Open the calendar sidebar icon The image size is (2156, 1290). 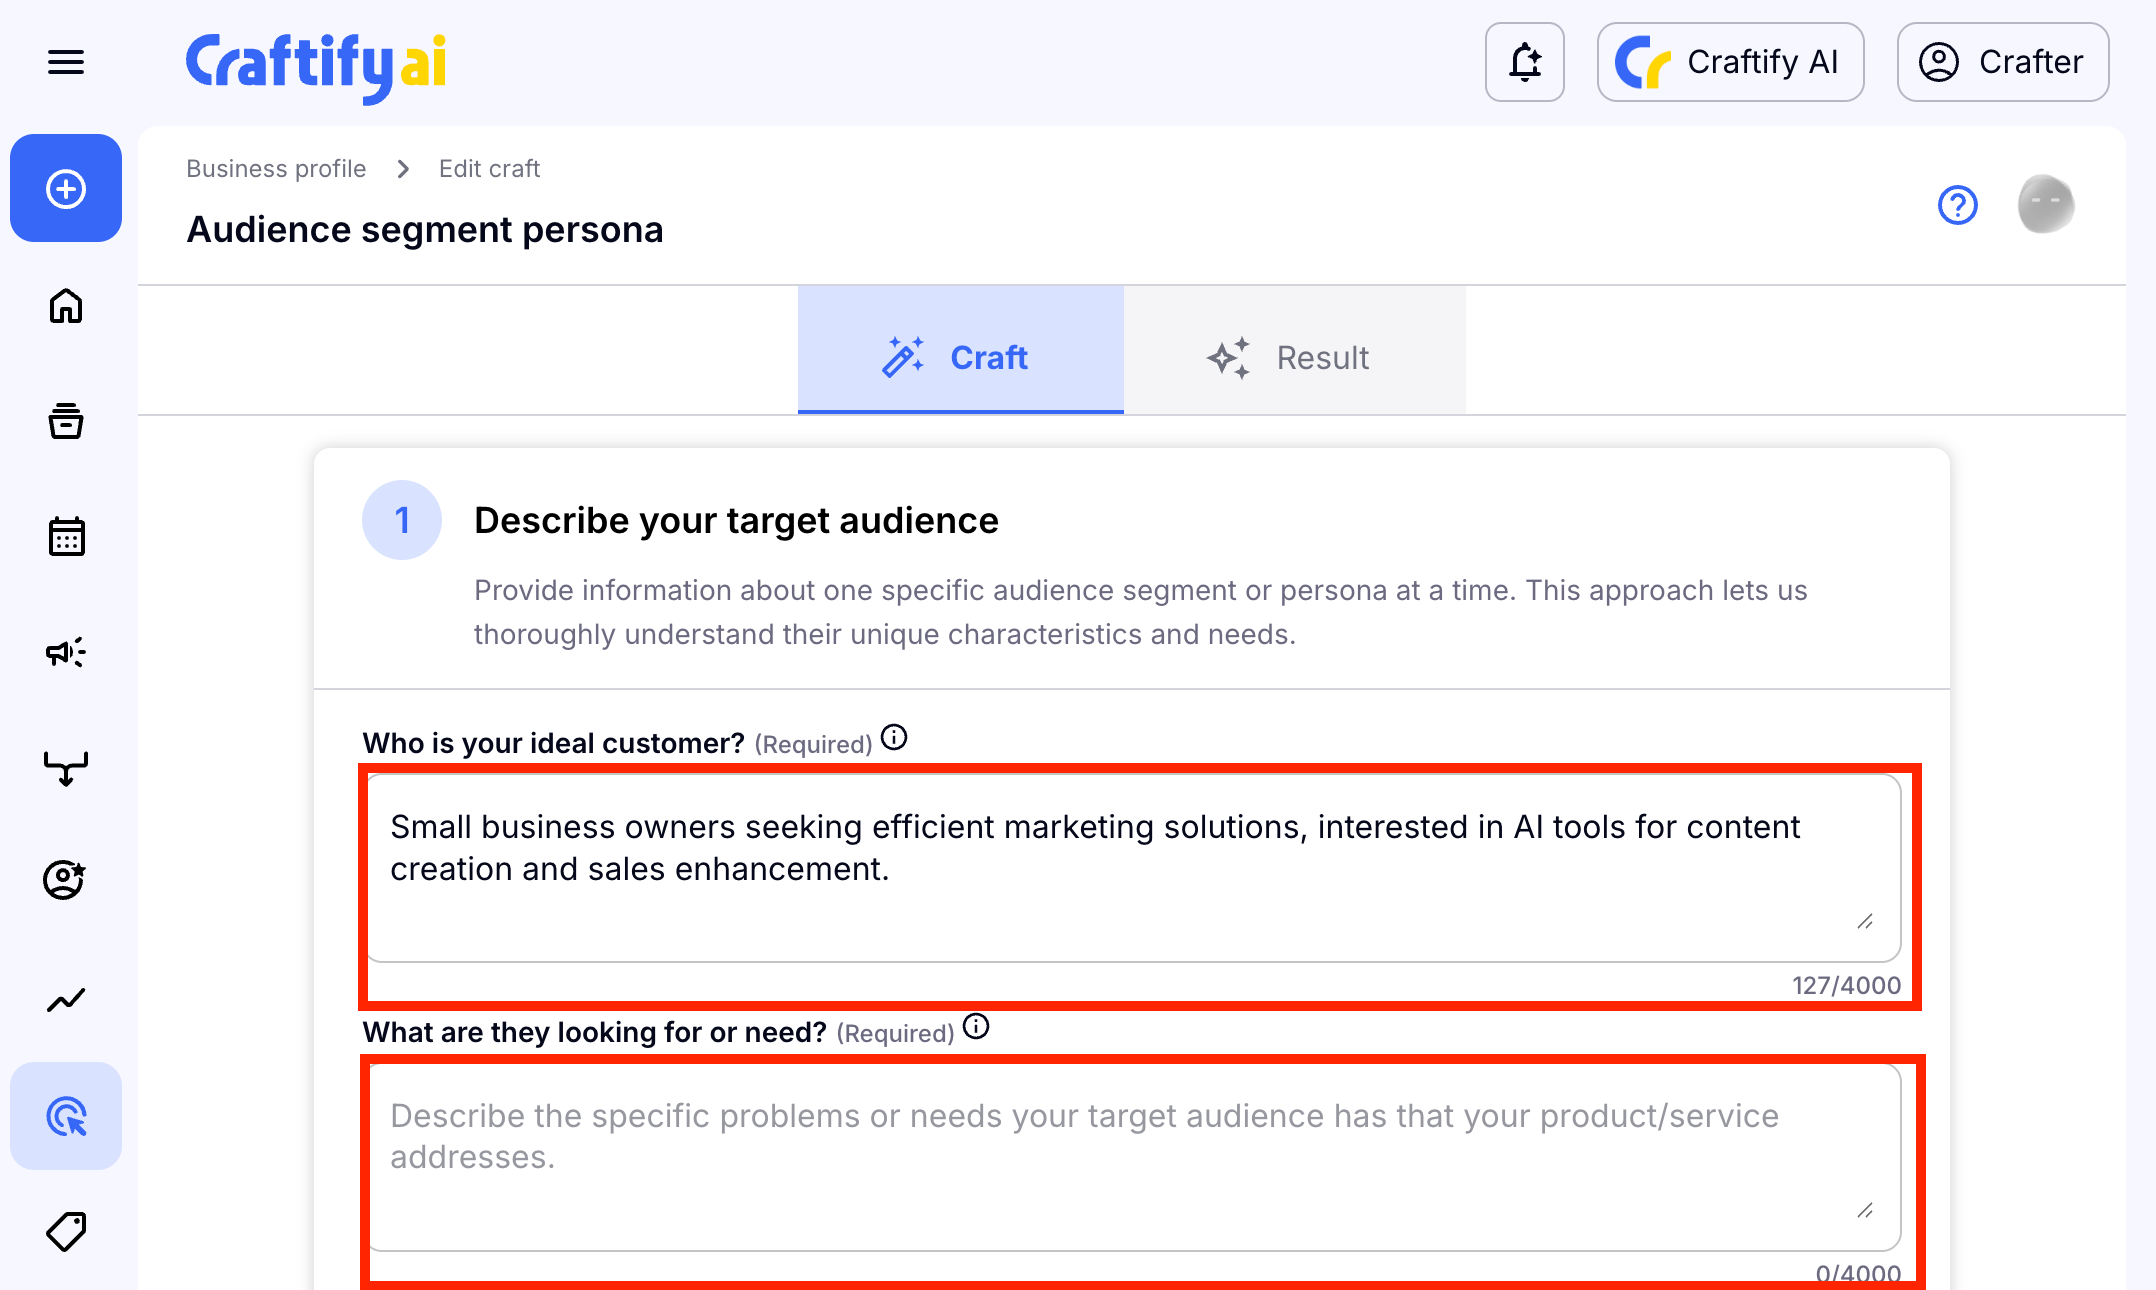coord(66,537)
